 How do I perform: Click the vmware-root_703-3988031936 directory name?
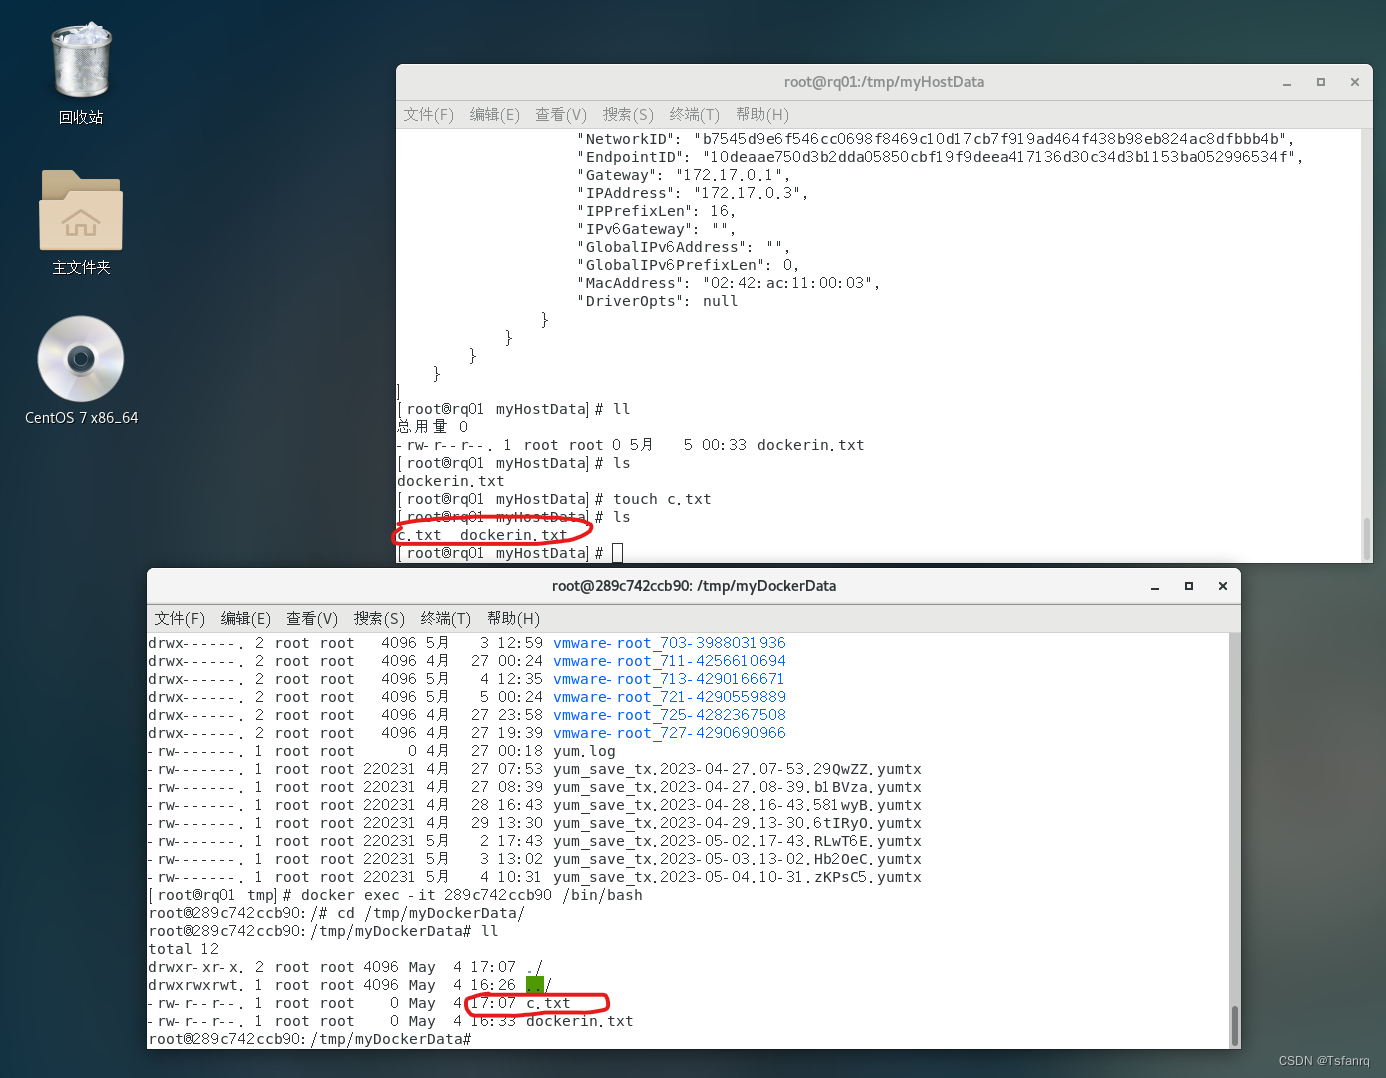pos(669,643)
